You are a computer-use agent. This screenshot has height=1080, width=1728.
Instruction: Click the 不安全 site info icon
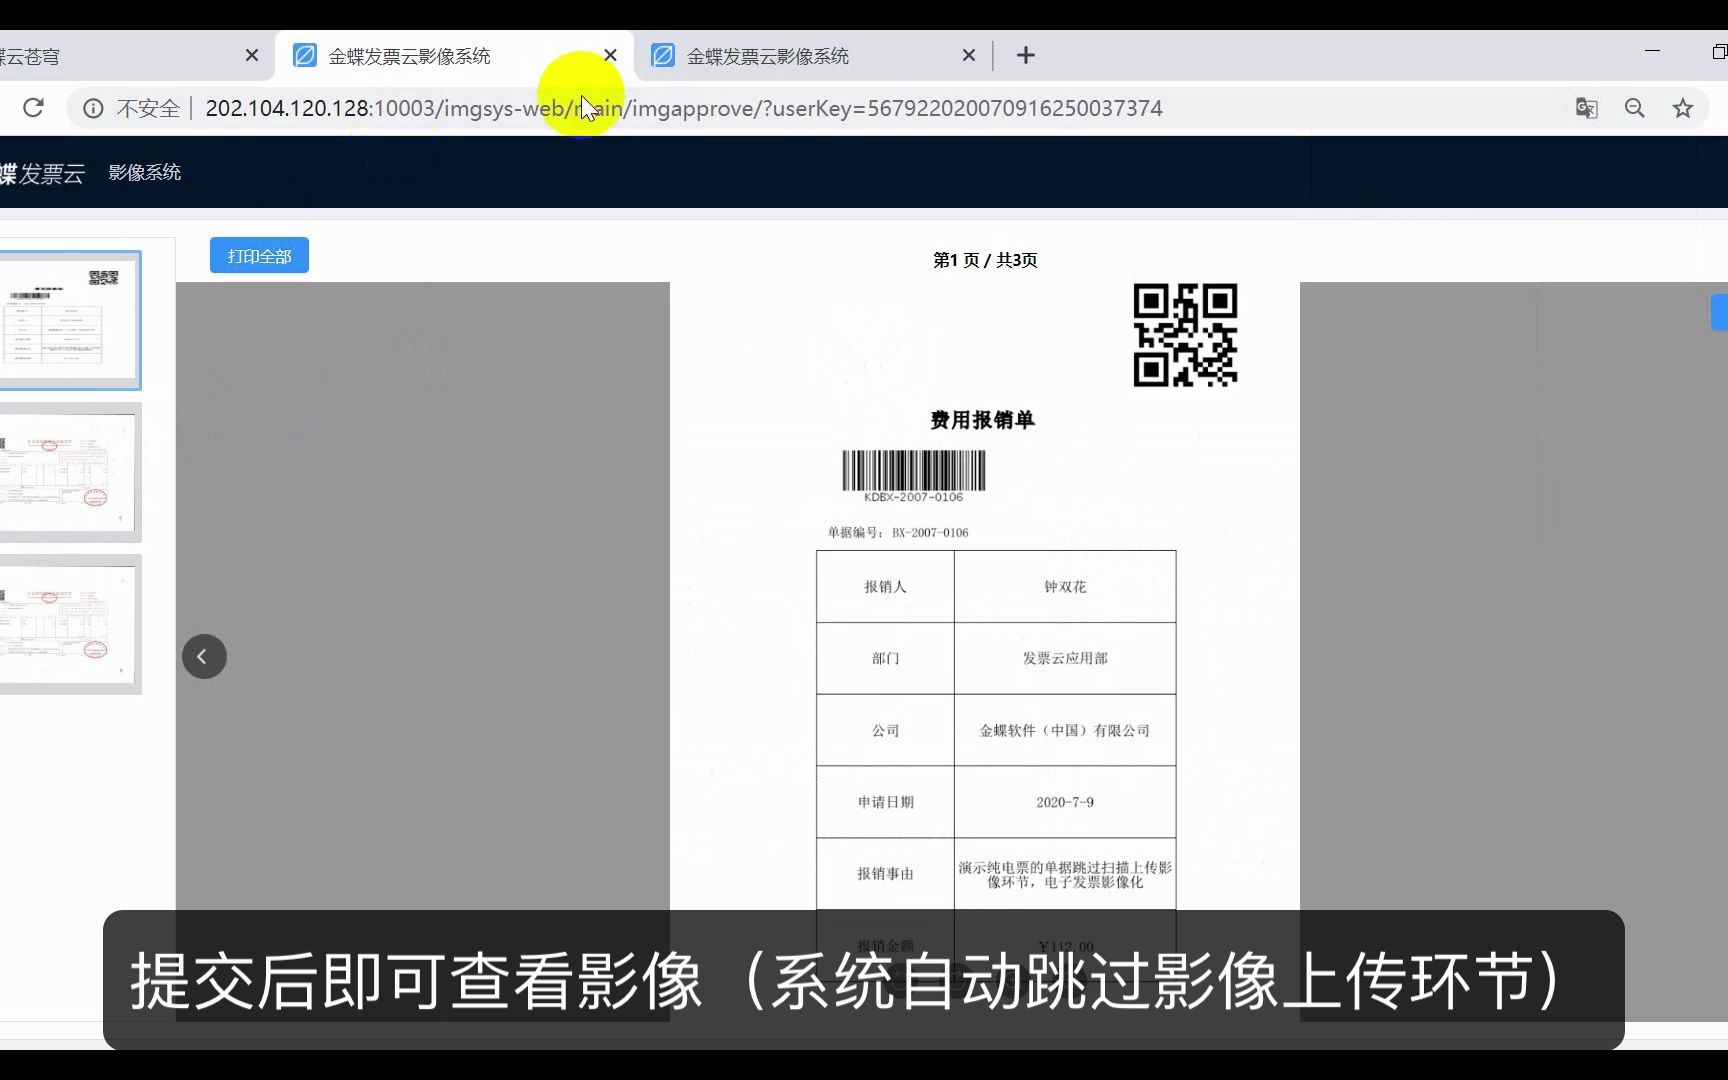93,108
